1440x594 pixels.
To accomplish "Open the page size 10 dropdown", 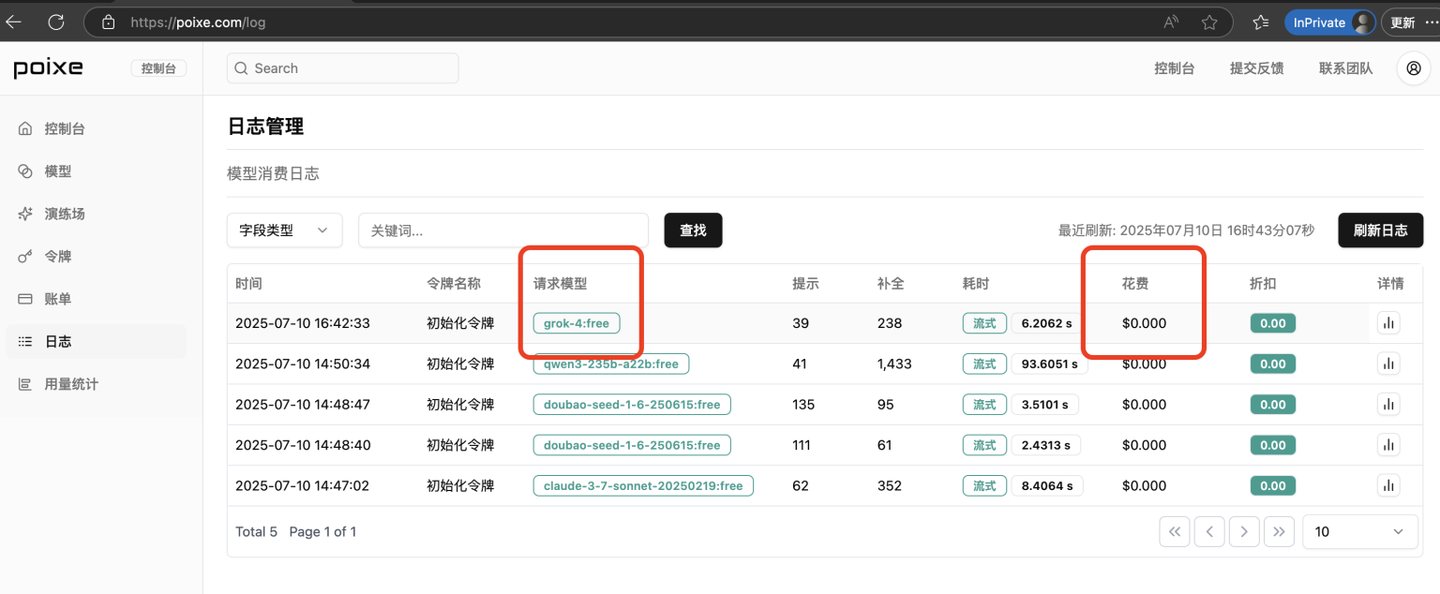I will (1360, 532).
